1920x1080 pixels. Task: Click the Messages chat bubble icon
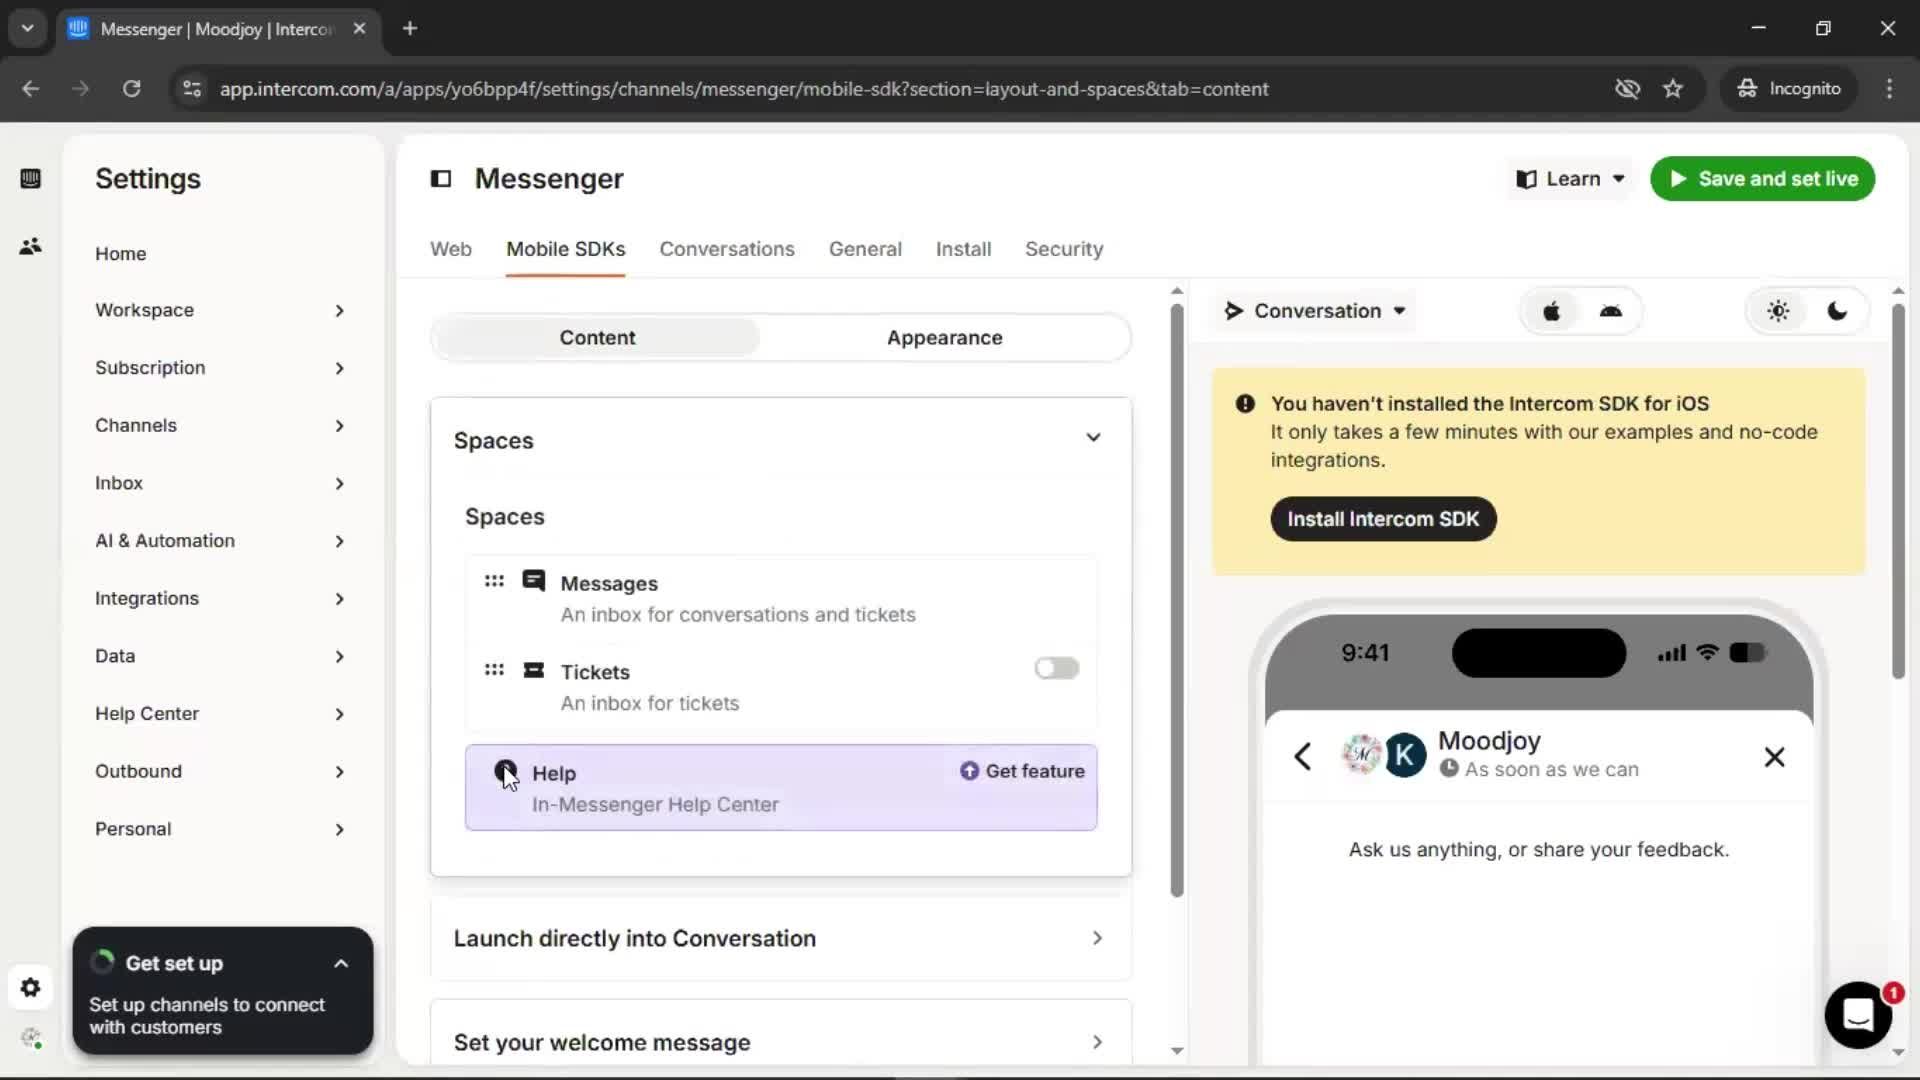534,581
